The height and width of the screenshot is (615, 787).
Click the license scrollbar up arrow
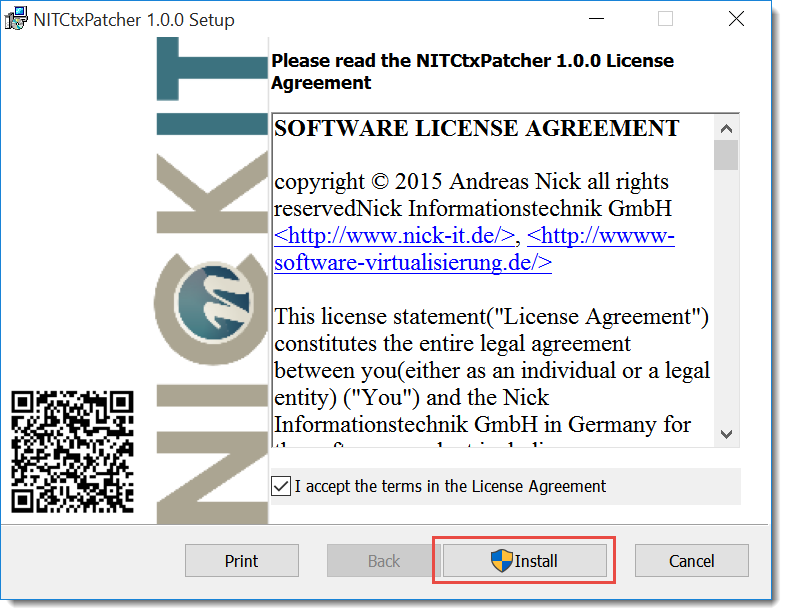726,129
